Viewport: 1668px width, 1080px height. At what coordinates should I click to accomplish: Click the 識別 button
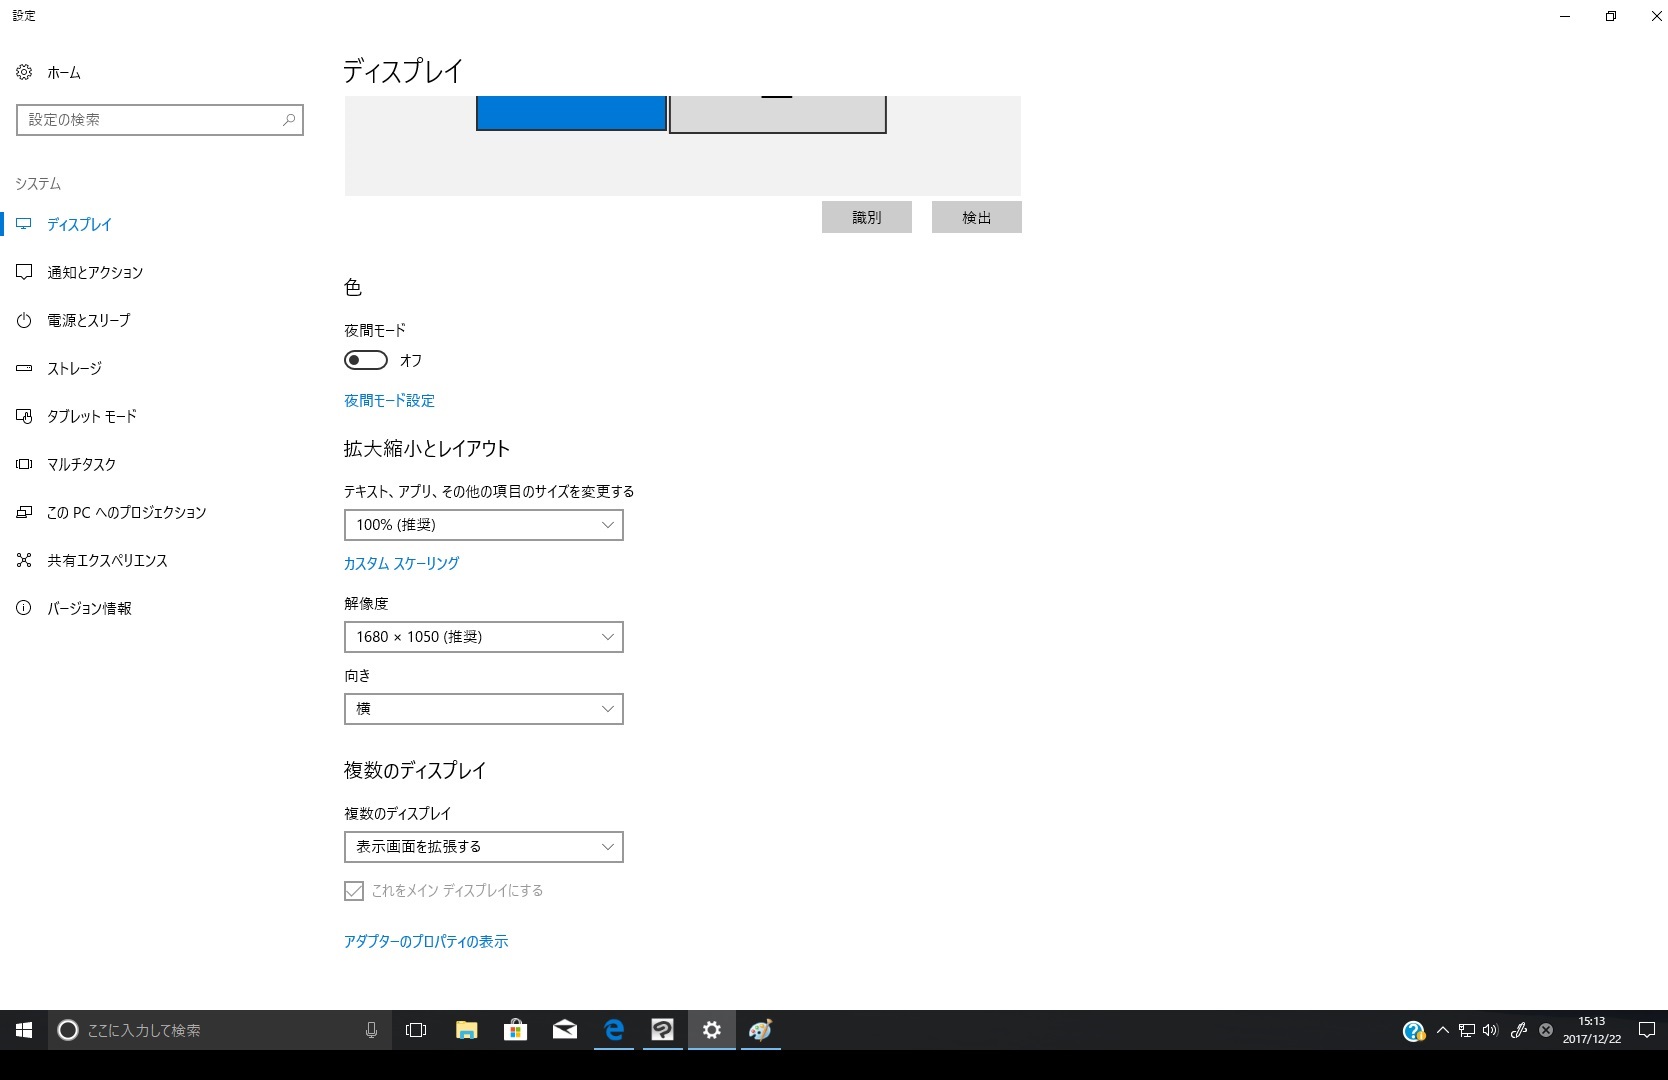click(x=867, y=217)
